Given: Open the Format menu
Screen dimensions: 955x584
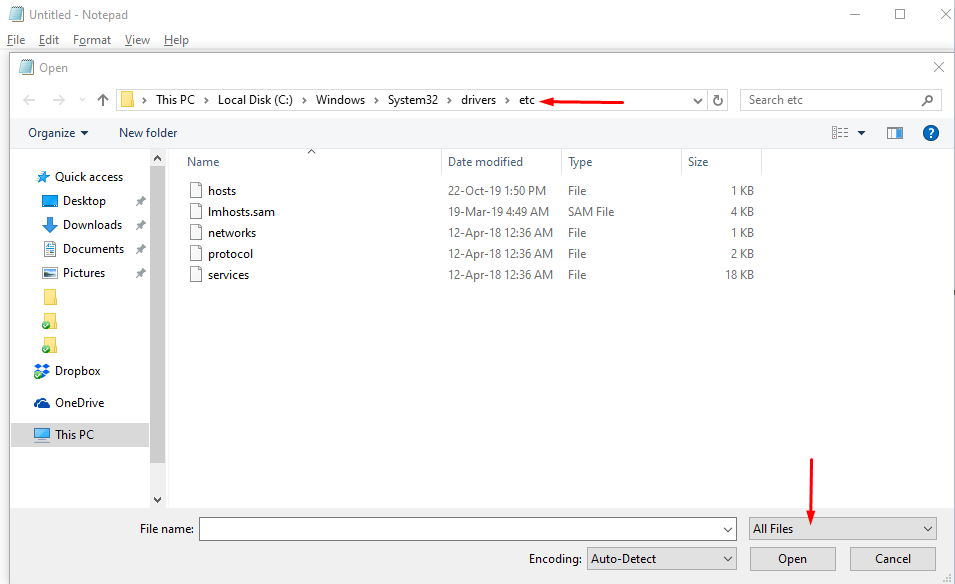Looking at the screenshot, I should click(x=91, y=40).
